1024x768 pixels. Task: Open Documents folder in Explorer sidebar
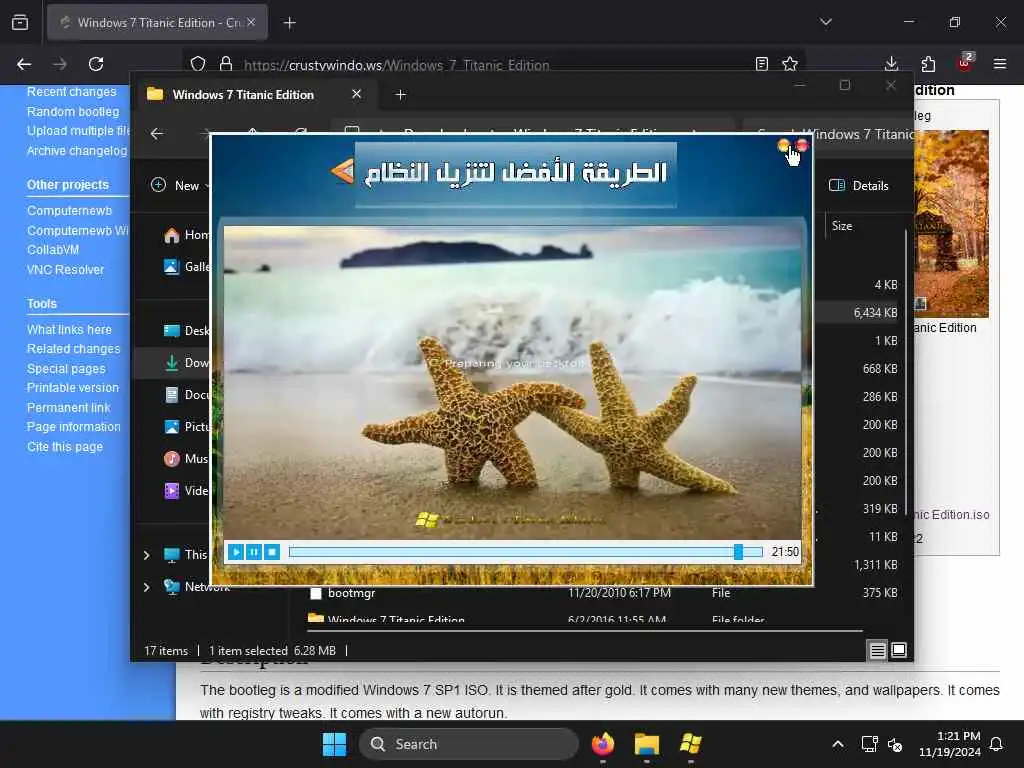(x=186, y=394)
